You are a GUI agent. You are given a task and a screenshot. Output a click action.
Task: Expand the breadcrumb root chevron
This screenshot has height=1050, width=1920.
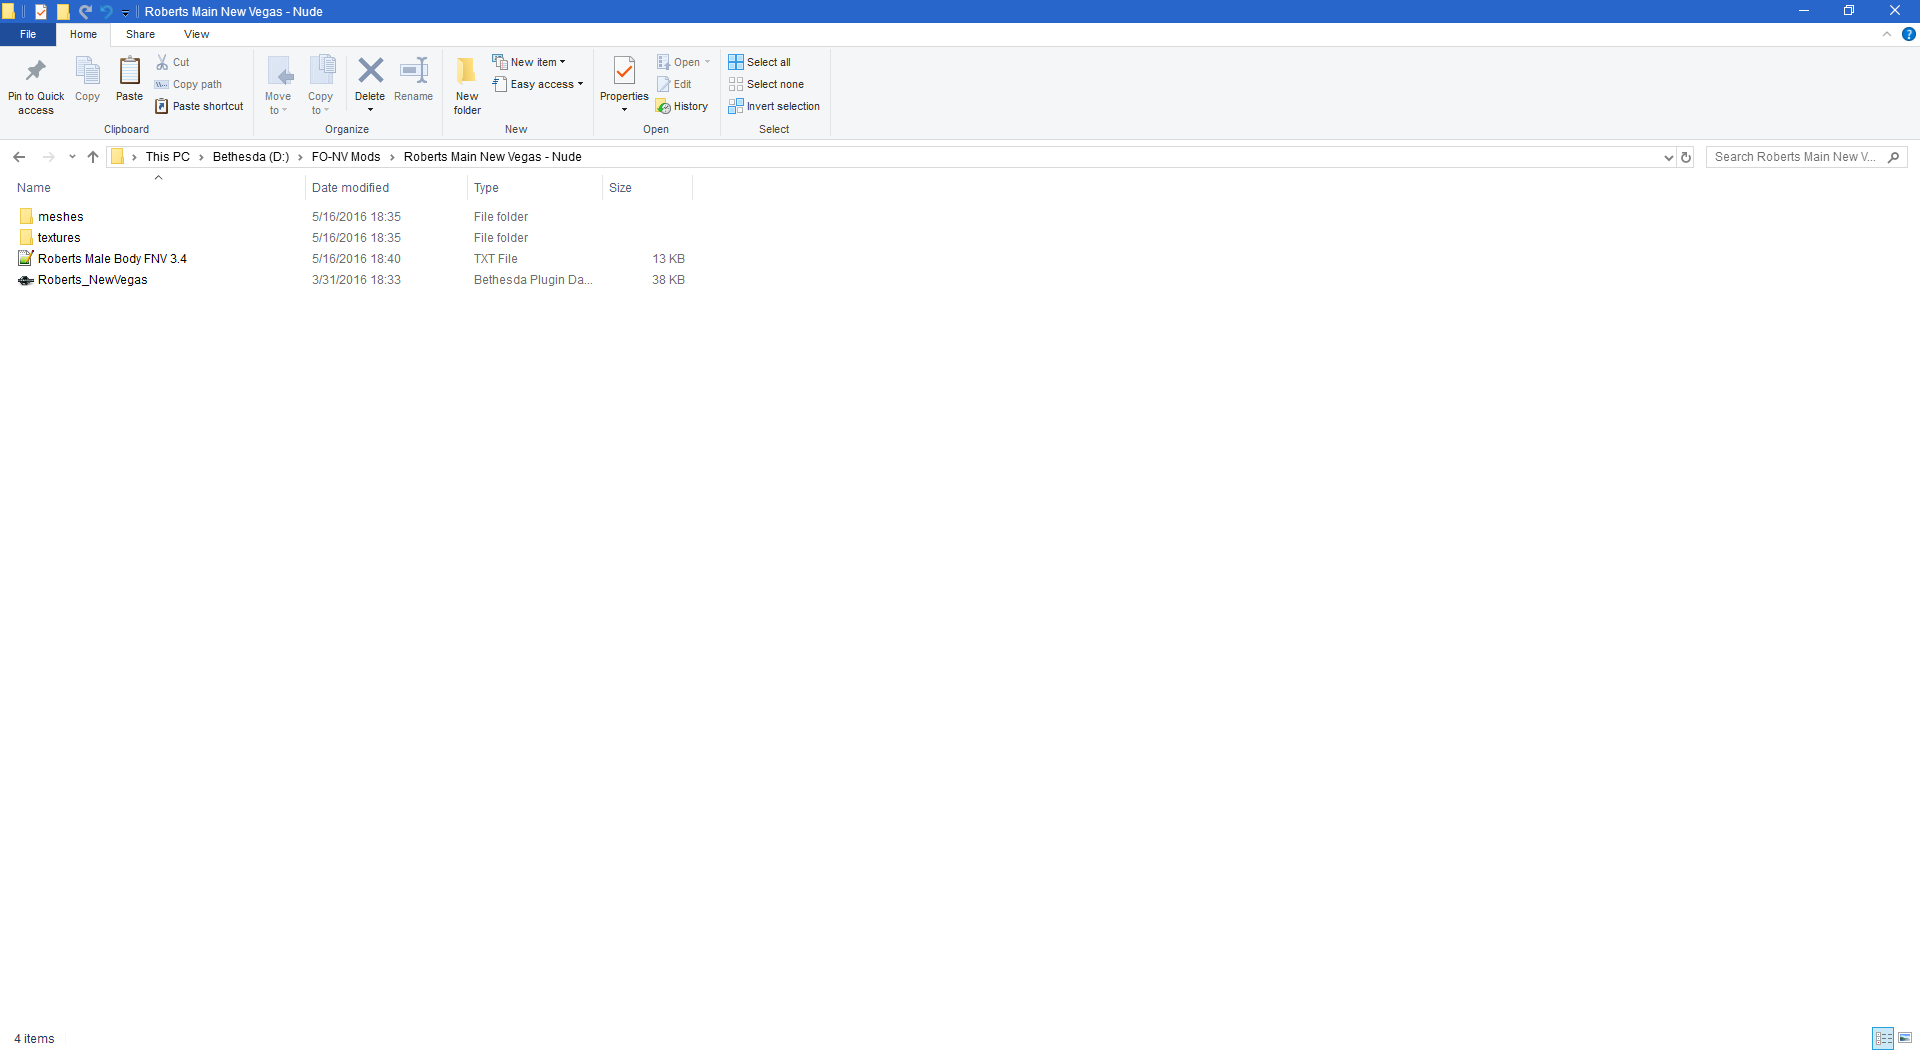point(134,157)
